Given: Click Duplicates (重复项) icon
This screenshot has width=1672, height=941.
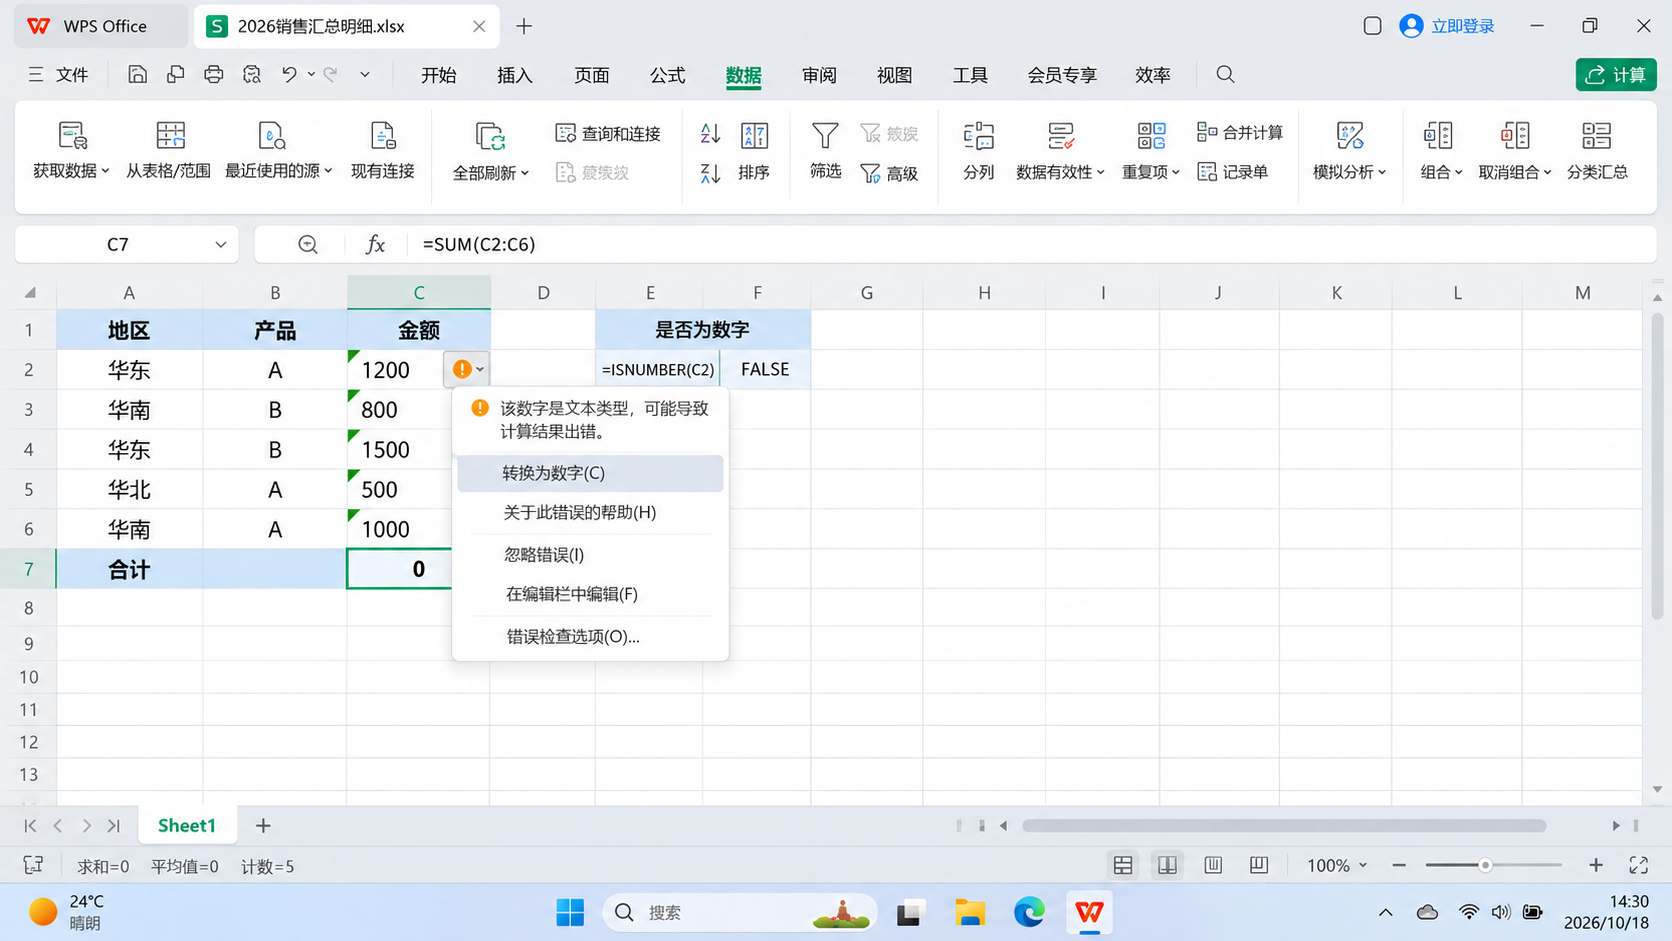Looking at the screenshot, I should pos(1151,136).
